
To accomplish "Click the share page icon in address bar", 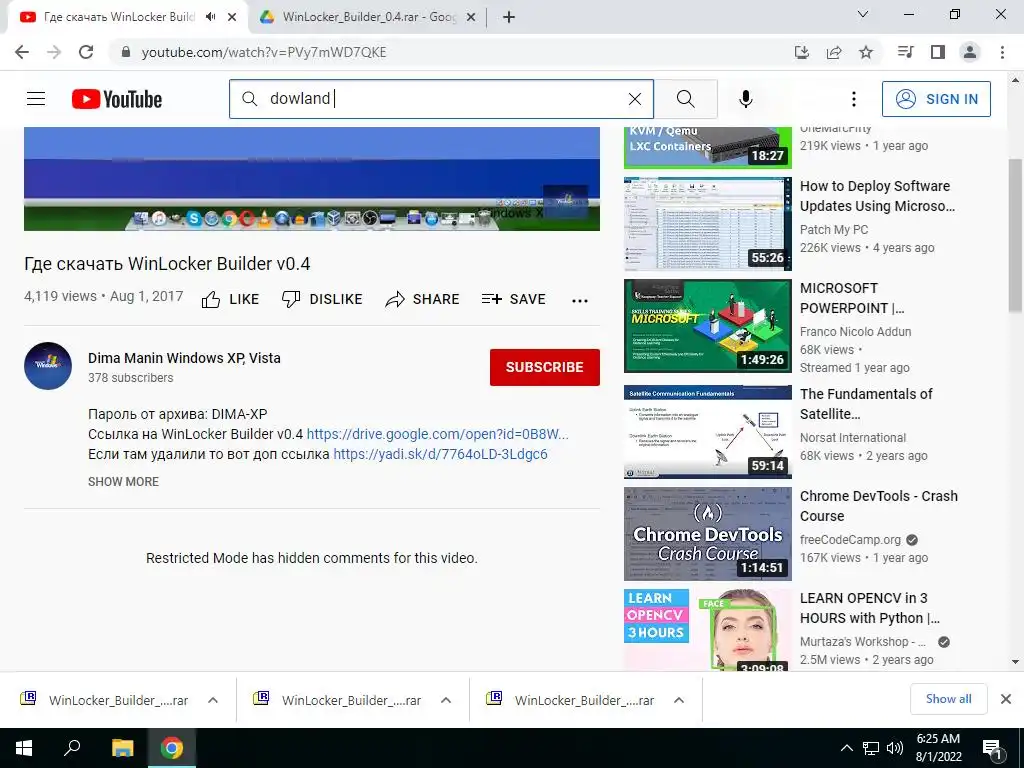I will (834, 52).
